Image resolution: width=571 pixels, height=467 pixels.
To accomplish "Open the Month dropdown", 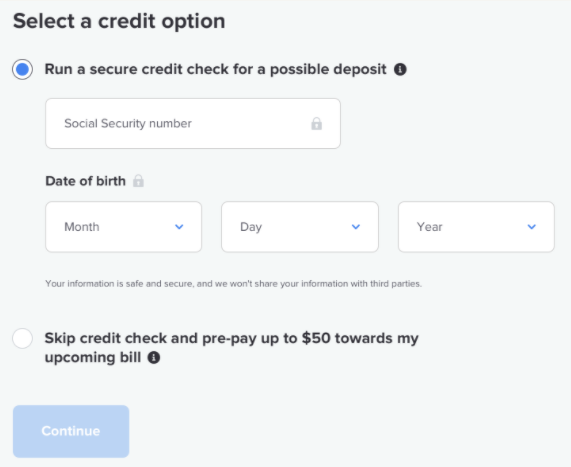I will point(123,227).
